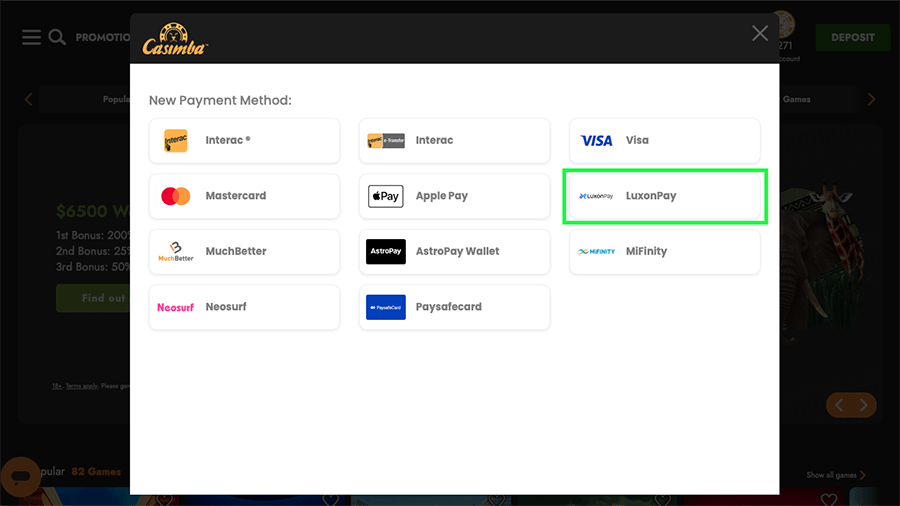Screen dimensions: 900x506
Task: Choose LuxonPay payment method
Action: [665, 196]
